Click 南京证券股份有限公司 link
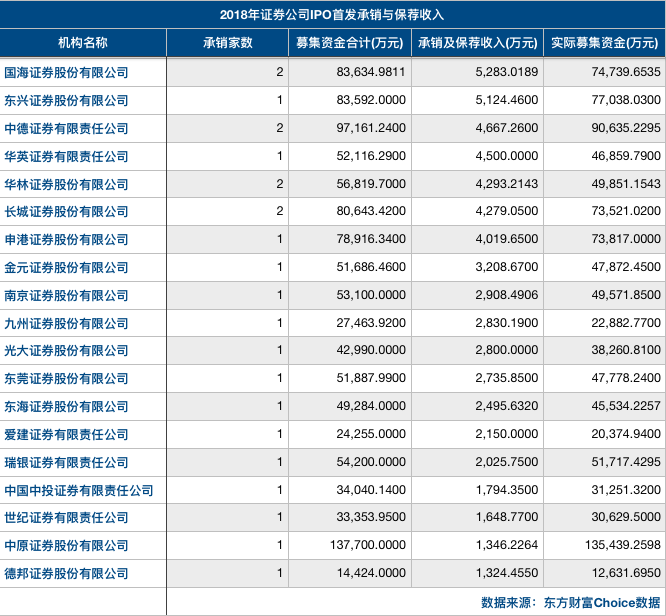This screenshot has width=666, height=616. [66, 296]
